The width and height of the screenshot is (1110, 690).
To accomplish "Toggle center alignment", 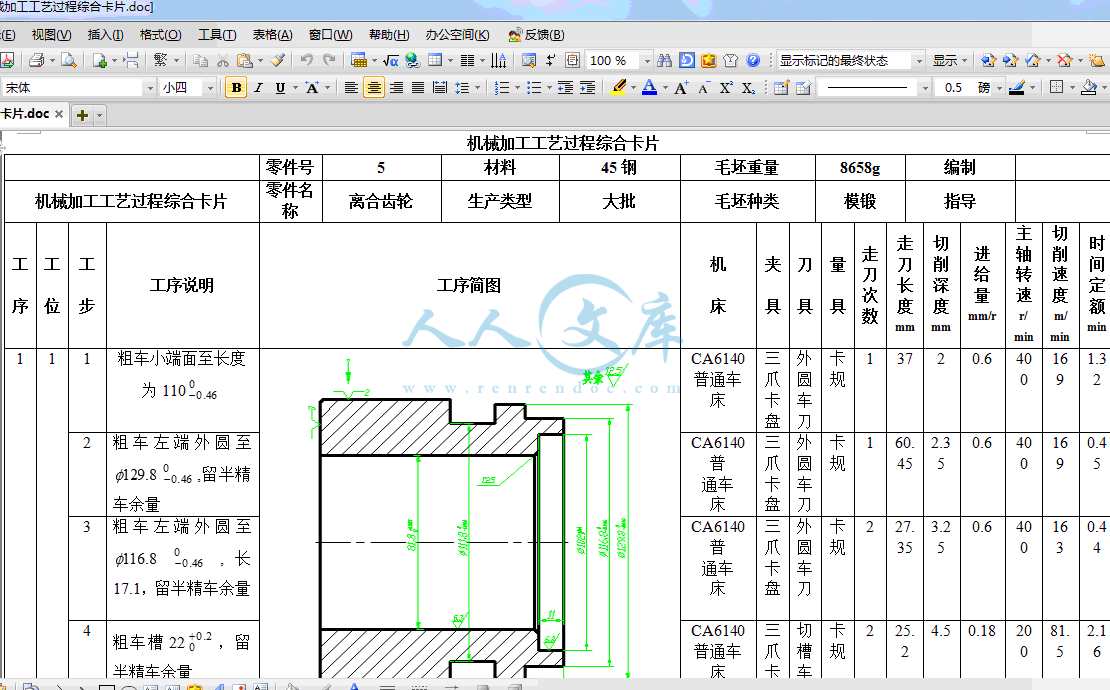I will tap(374, 88).
